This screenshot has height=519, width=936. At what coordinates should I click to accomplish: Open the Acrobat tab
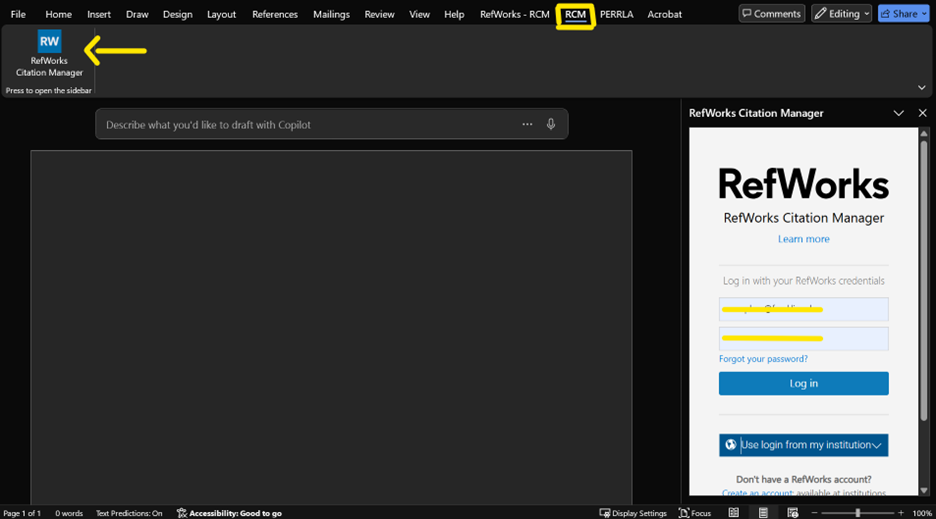[664, 14]
